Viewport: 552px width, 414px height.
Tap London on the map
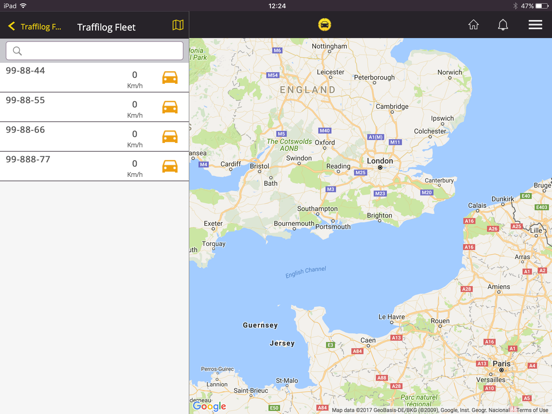click(x=380, y=161)
